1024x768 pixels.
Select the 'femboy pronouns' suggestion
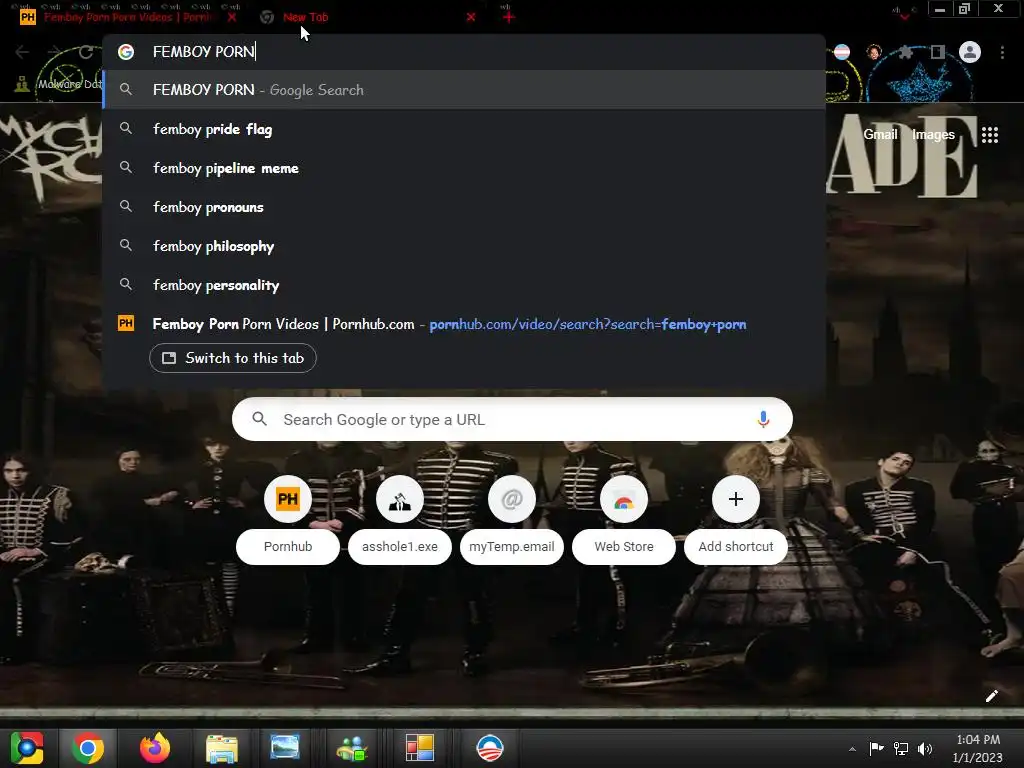click(x=464, y=207)
